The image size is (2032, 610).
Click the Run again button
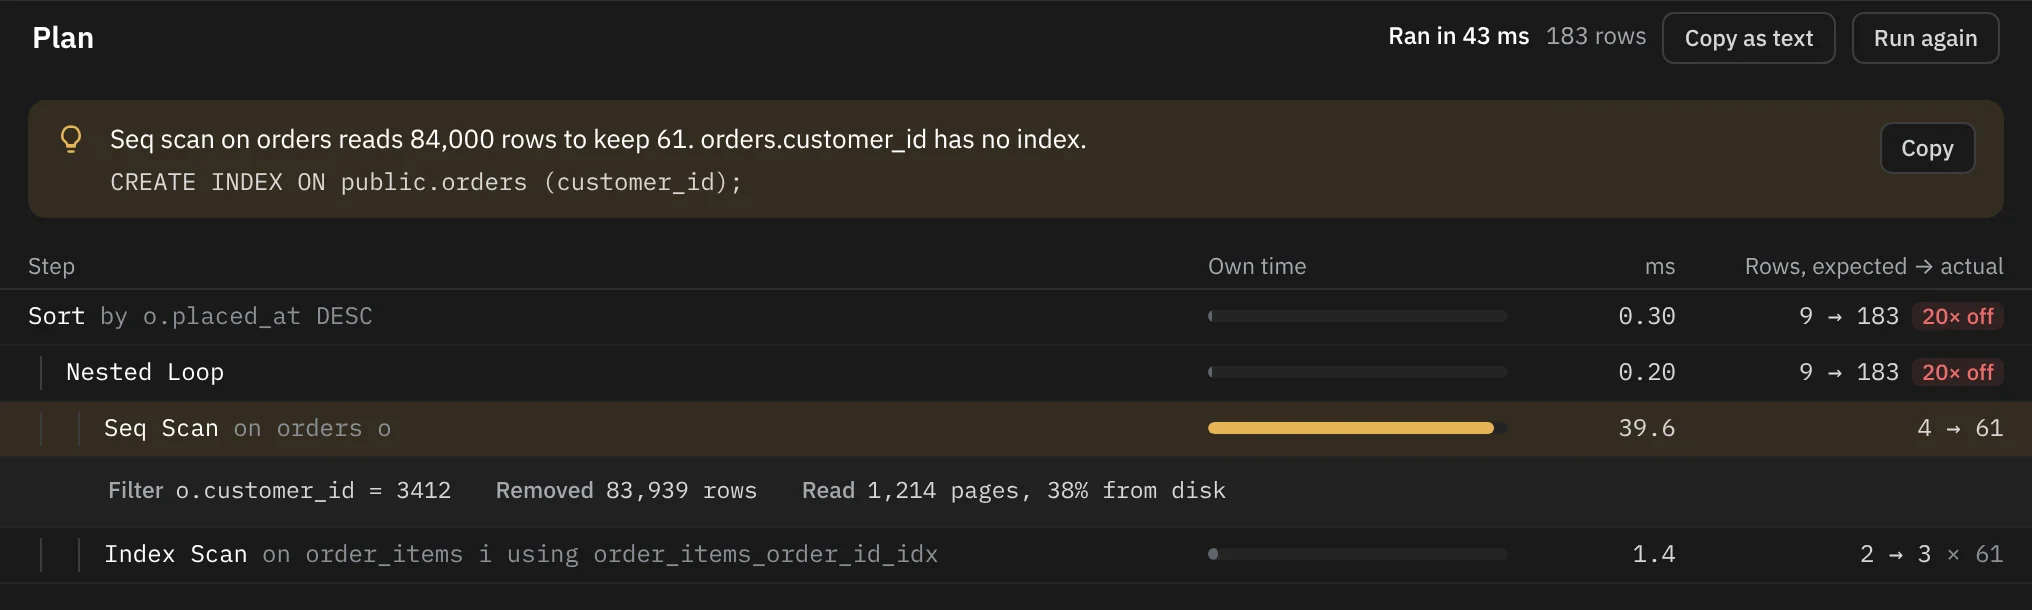pyautogui.click(x=1925, y=38)
